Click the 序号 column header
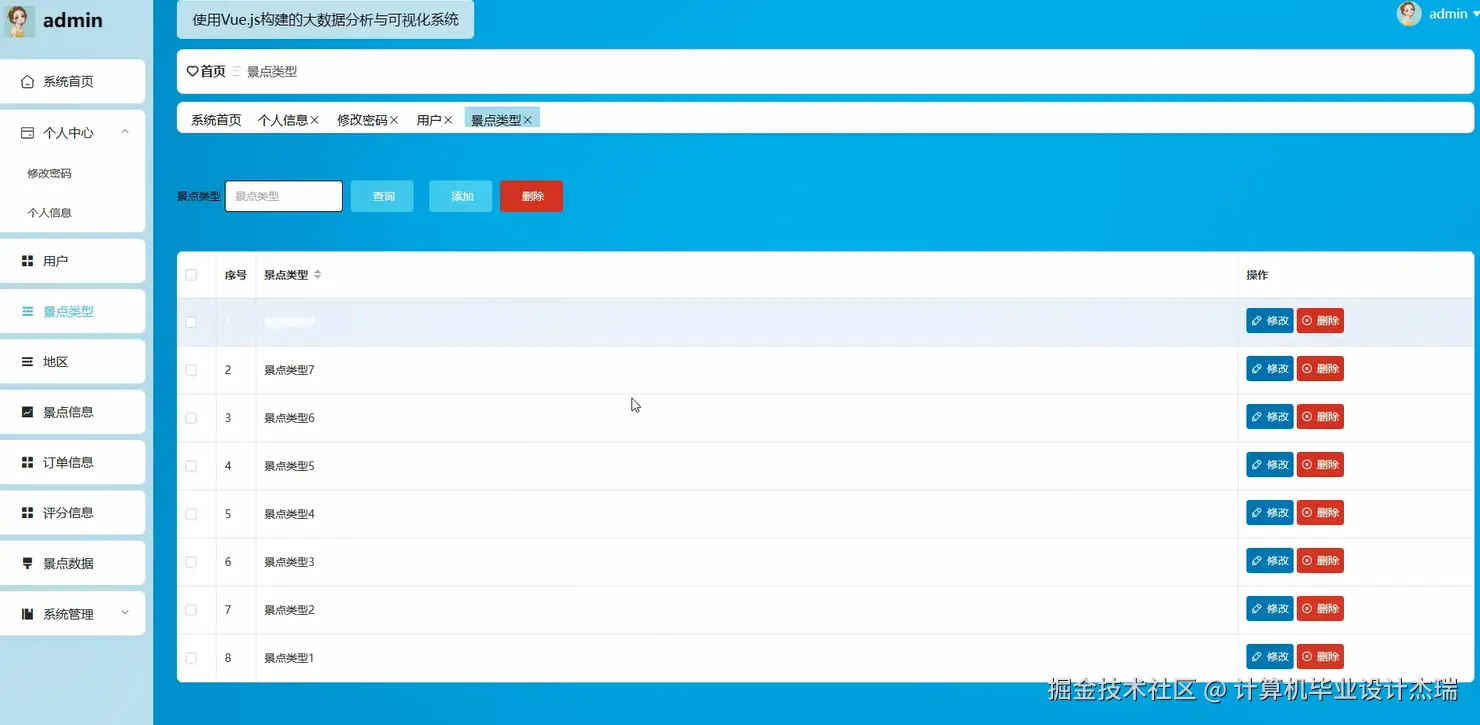The width and height of the screenshot is (1480, 725). [235, 275]
